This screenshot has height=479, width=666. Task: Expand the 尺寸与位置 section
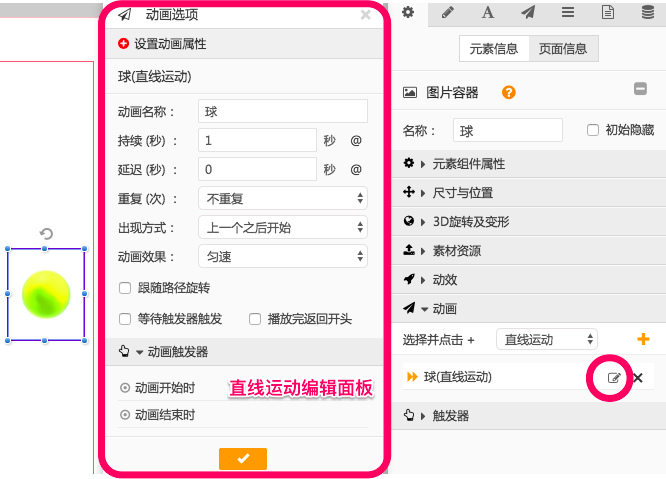click(462, 192)
